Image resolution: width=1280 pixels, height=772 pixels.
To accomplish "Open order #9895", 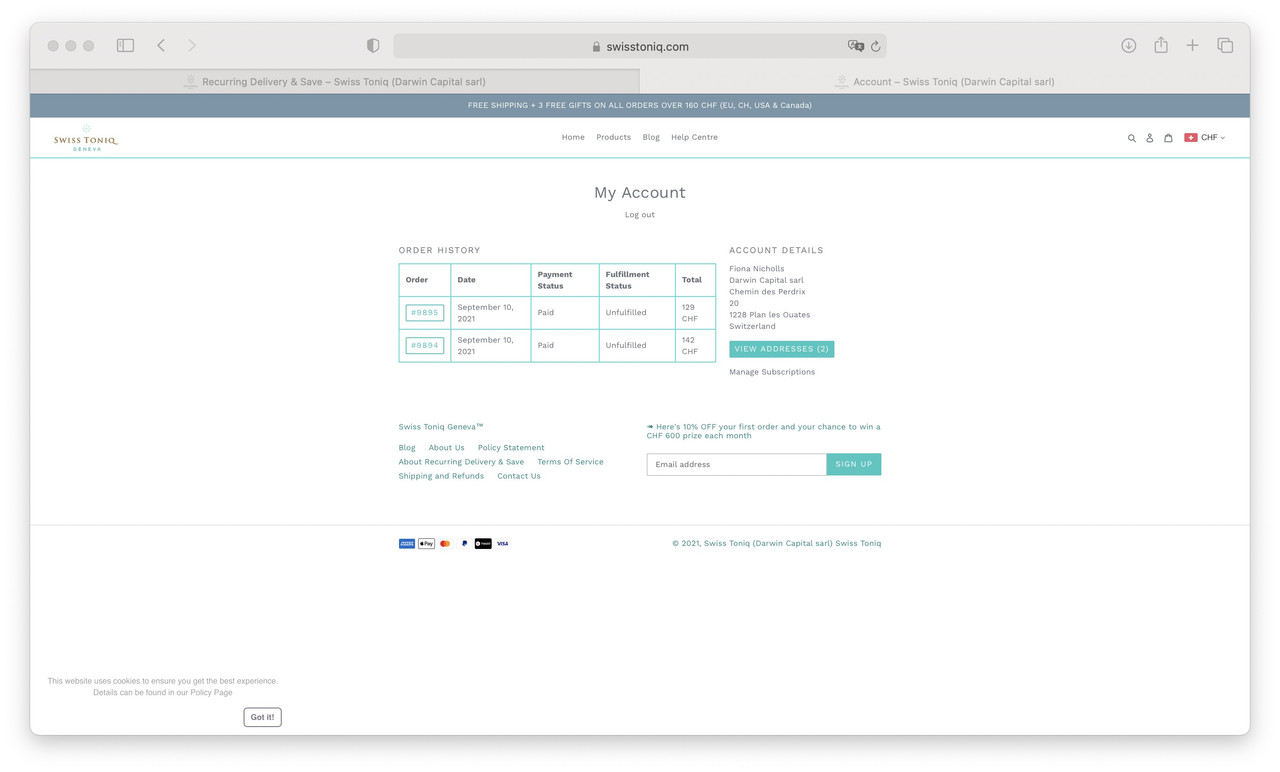I will coord(425,313).
